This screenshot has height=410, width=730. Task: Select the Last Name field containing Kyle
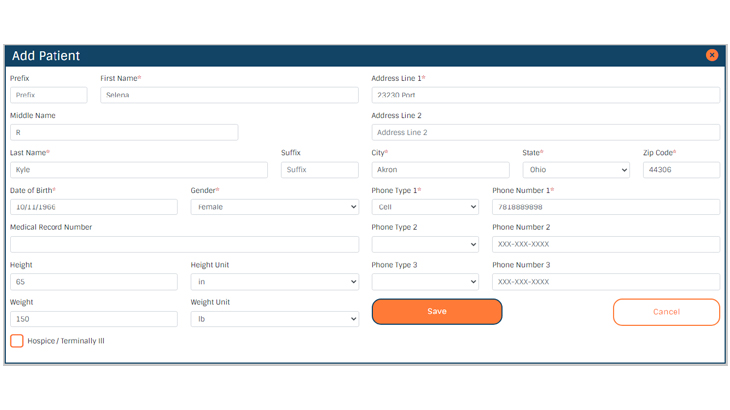tap(139, 170)
